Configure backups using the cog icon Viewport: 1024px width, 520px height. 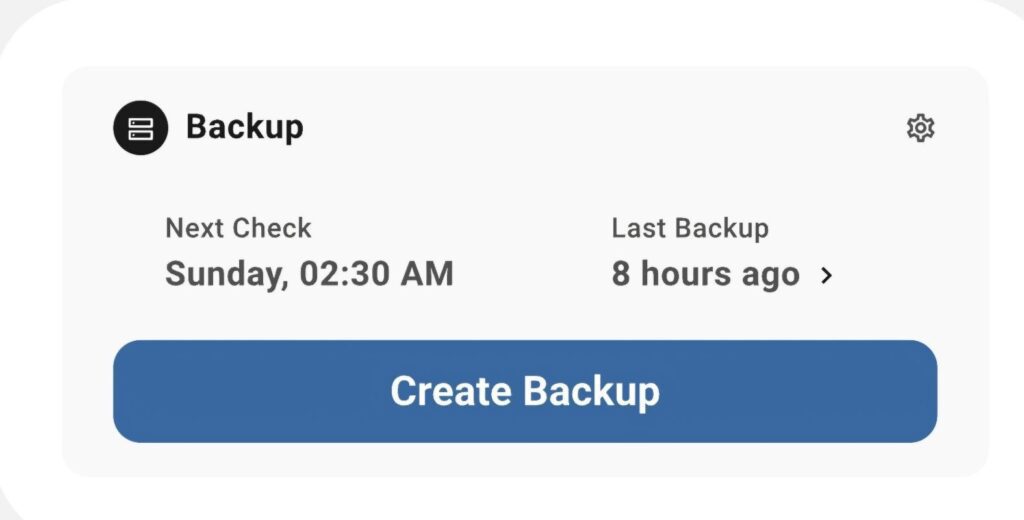tap(920, 128)
